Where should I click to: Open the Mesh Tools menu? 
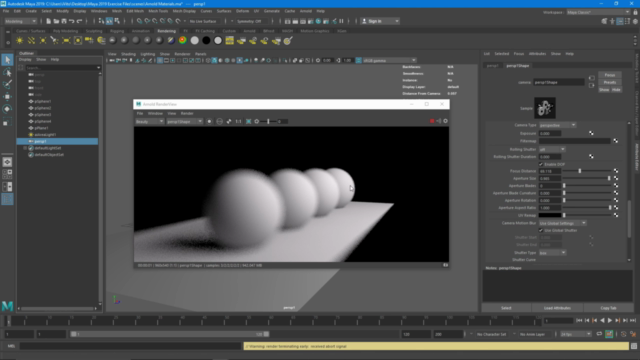(158, 11)
